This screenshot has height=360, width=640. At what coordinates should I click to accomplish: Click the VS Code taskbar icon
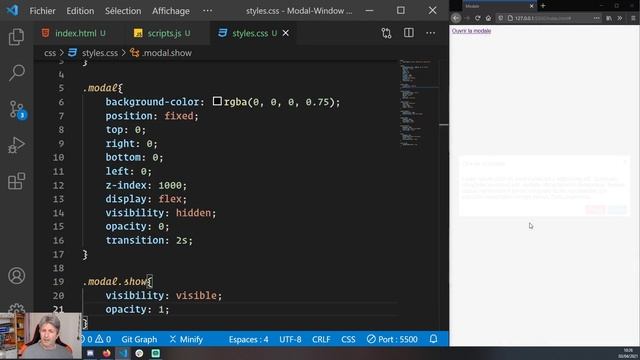(x=123, y=353)
